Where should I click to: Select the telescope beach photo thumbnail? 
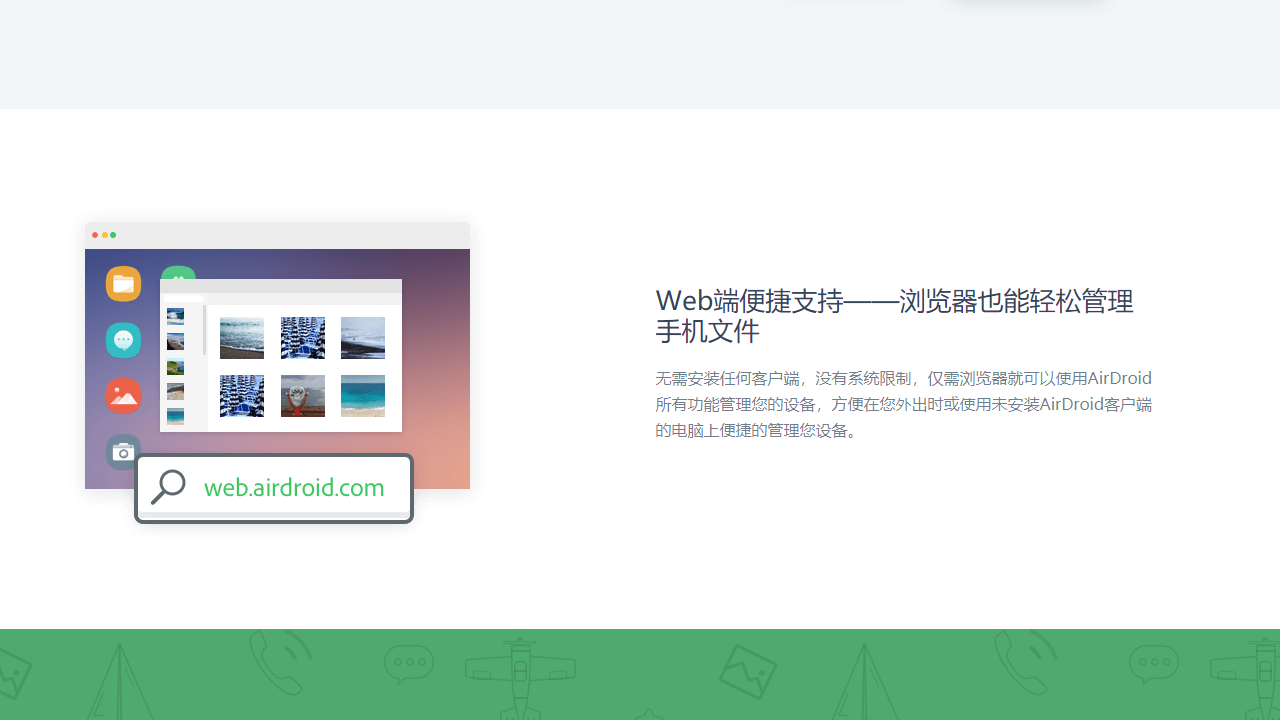pyautogui.click(x=303, y=396)
